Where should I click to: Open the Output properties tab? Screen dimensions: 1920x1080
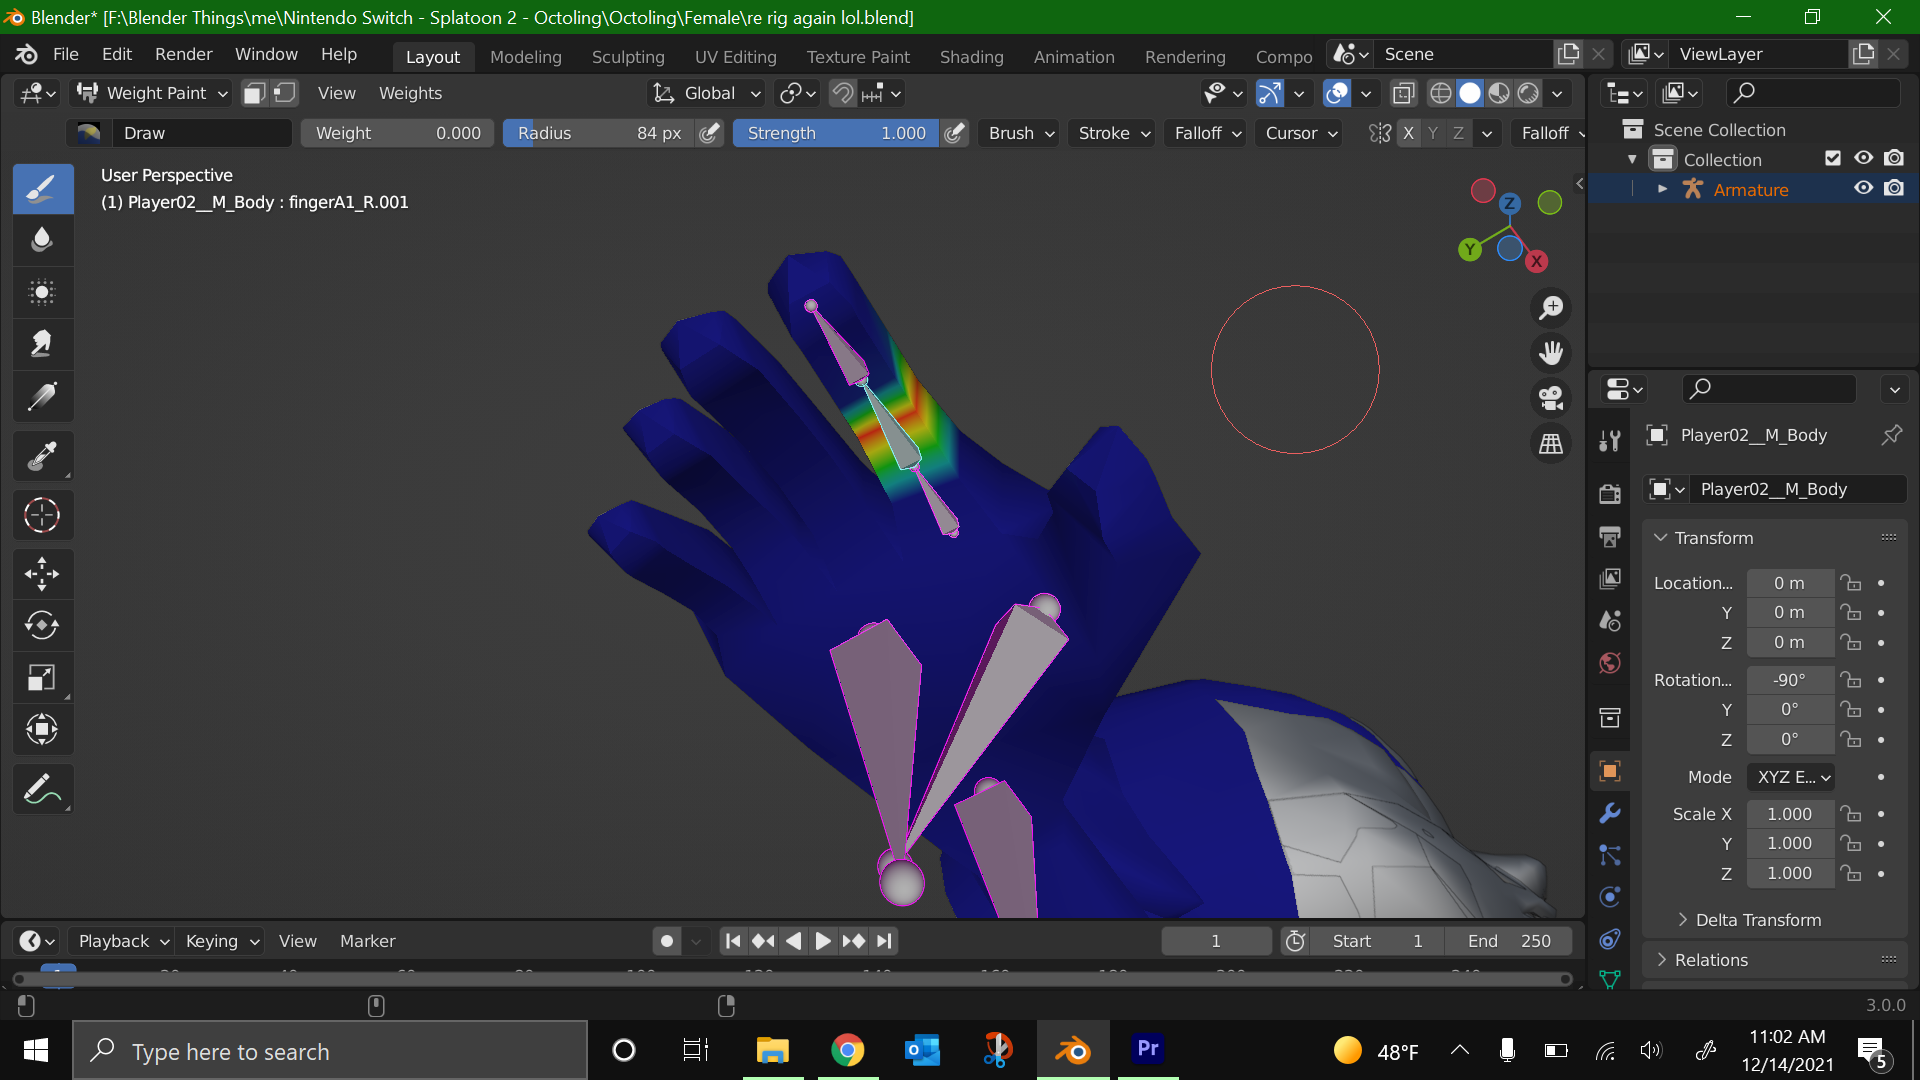1610,537
